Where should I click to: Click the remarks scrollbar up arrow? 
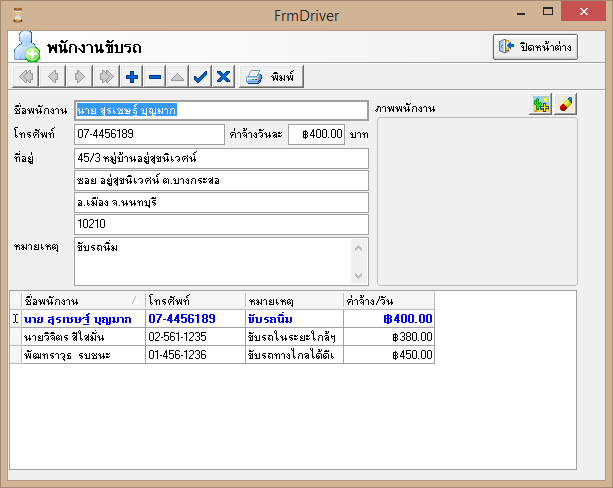(358, 248)
